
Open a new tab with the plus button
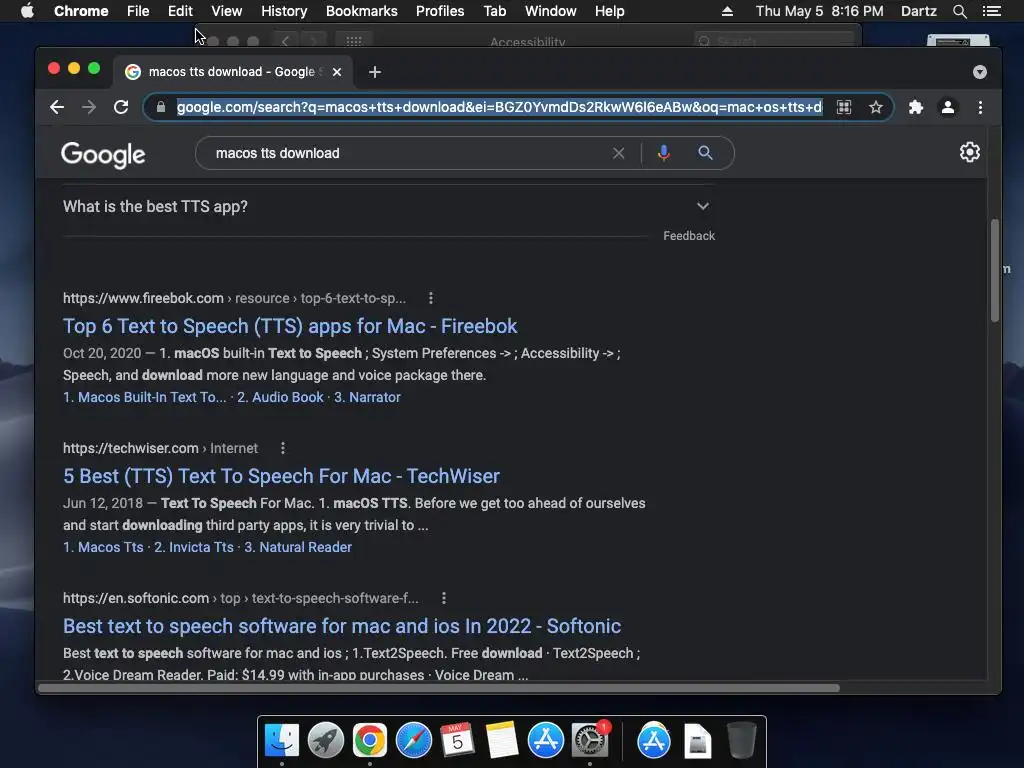tap(375, 72)
